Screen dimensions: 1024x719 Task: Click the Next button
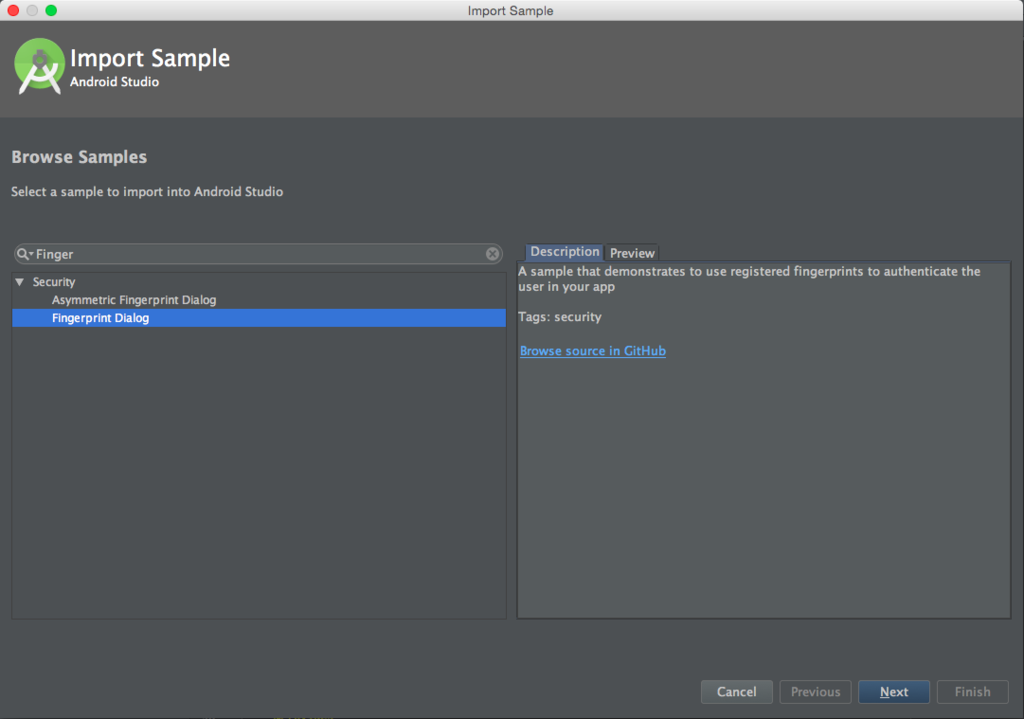tap(893, 692)
